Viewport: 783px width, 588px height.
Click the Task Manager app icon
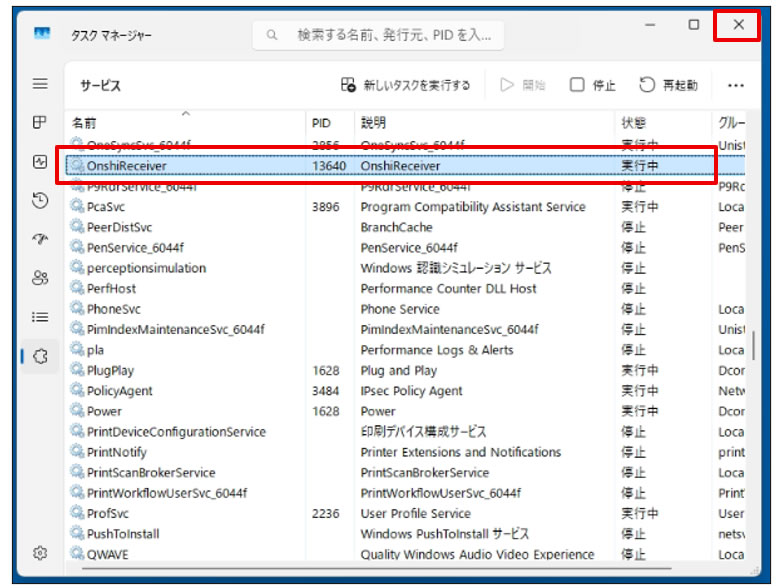click(x=42, y=33)
